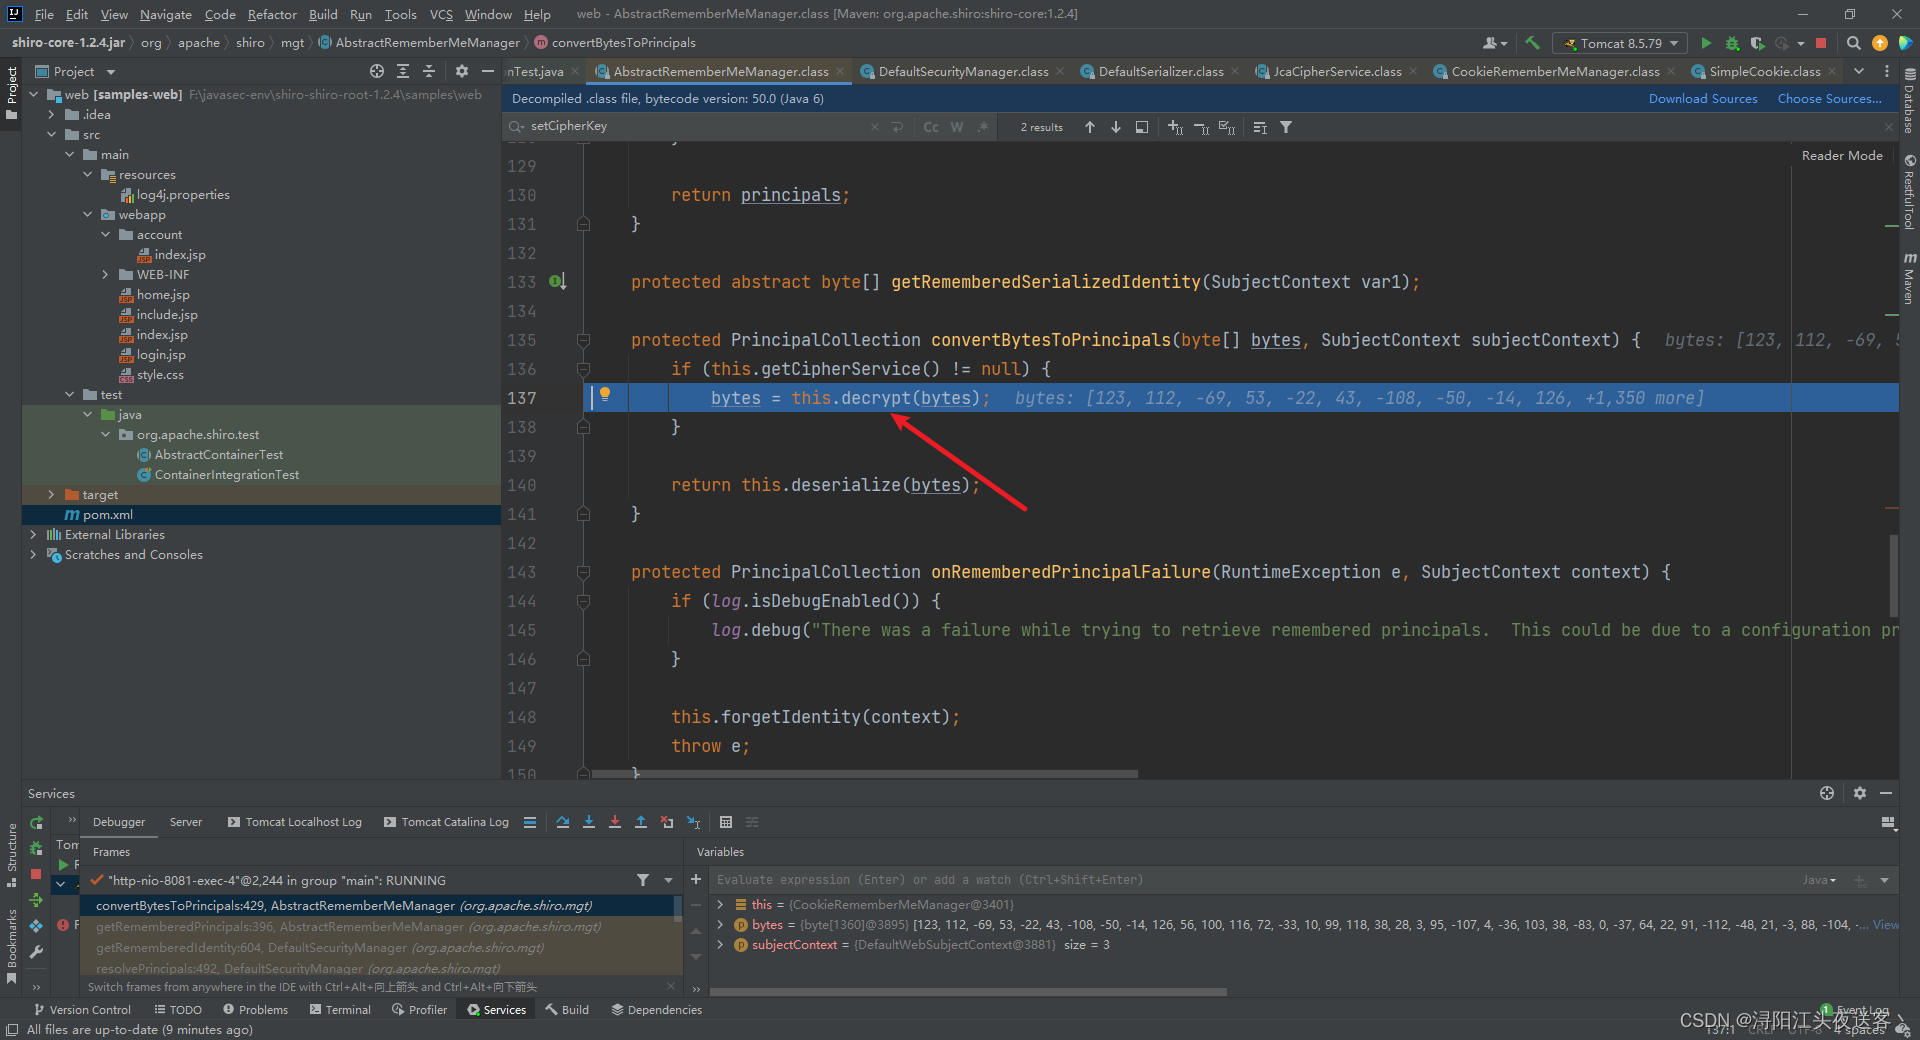This screenshot has height=1040, width=1920.
Task: Open the Navigate menu
Action: [x=166, y=14]
